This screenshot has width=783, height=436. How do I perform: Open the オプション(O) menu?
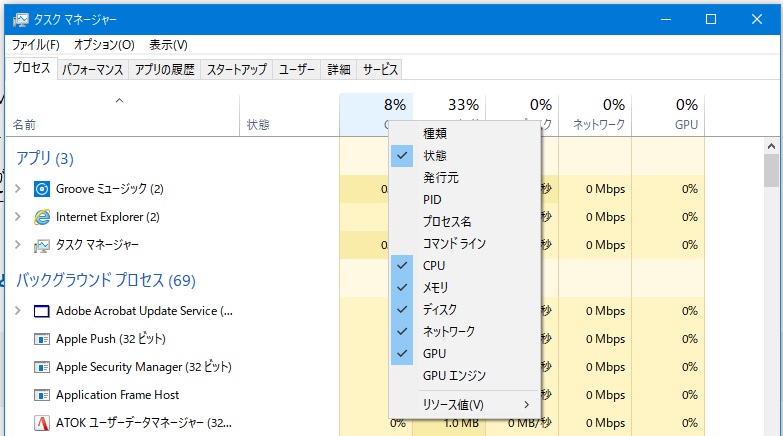pyautogui.click(x=104, y=45)
